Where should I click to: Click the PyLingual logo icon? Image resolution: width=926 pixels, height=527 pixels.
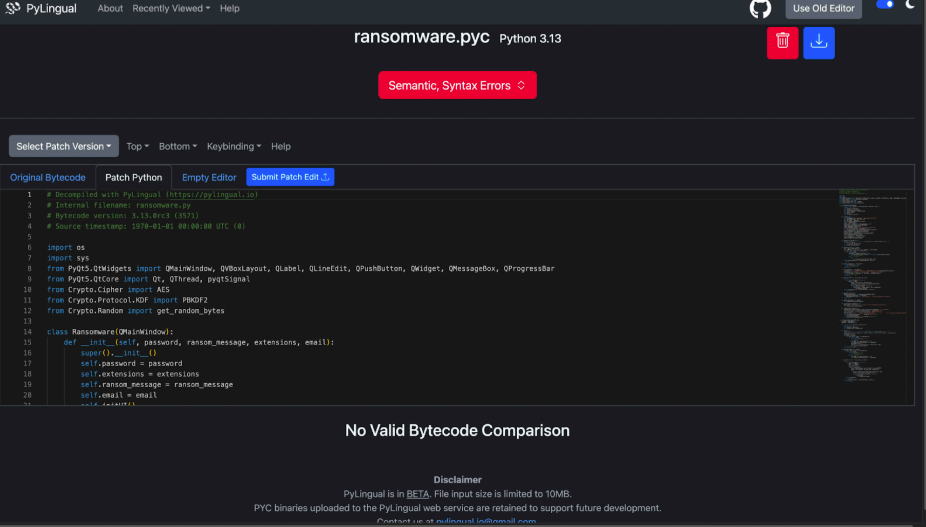pyautogui.click(x=12, y=8)
